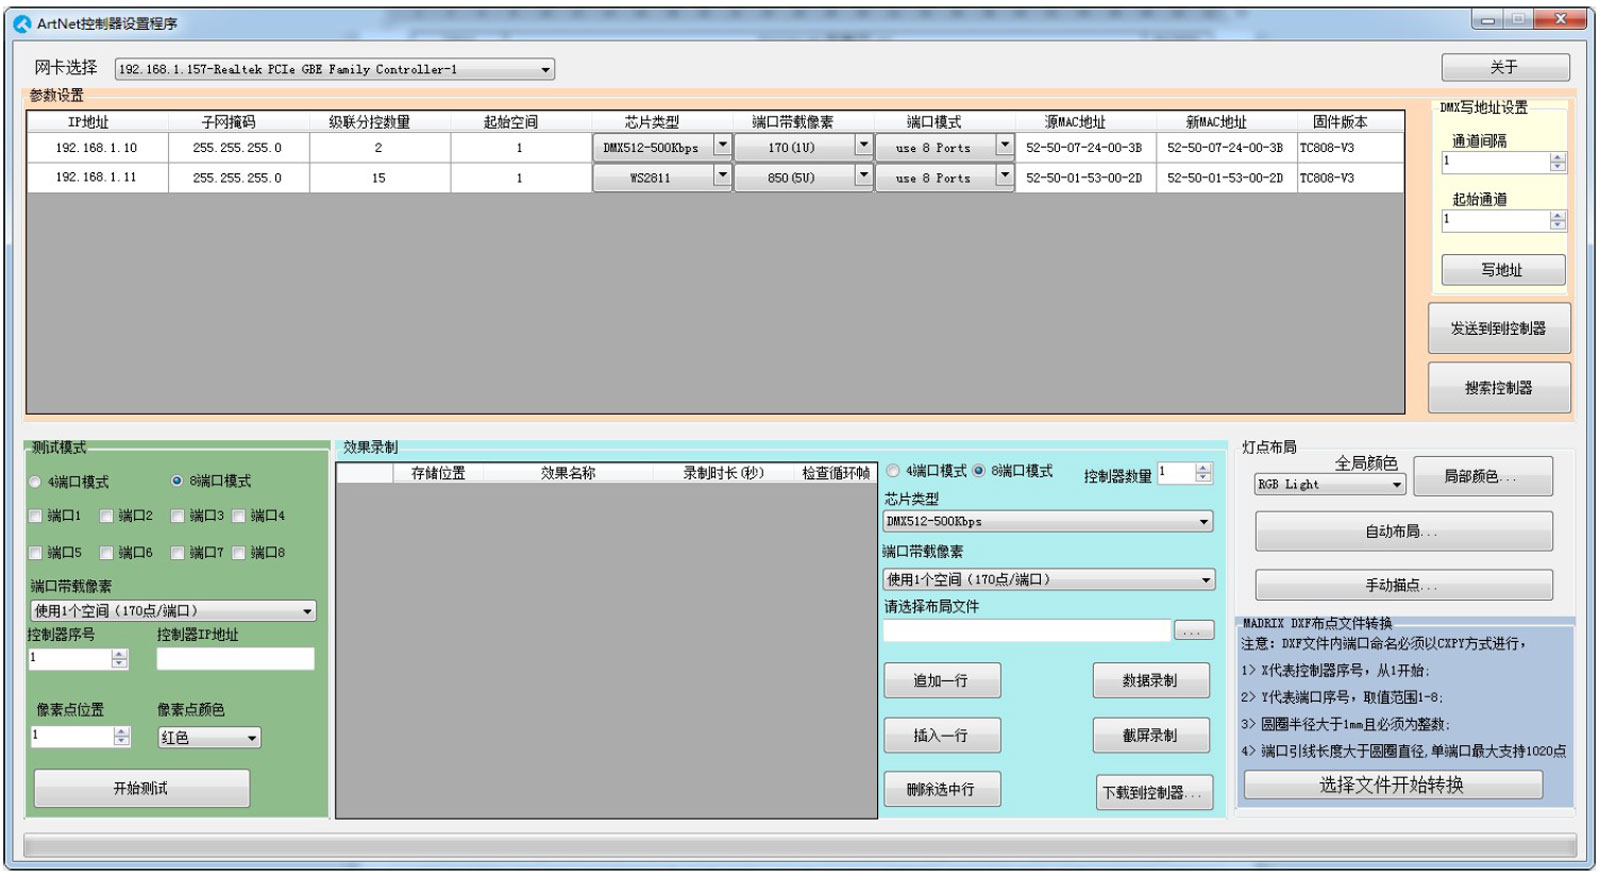Click 发送到控制器 button
1600x877 pixels.
pyautogui.click(x=1499, y=328)
